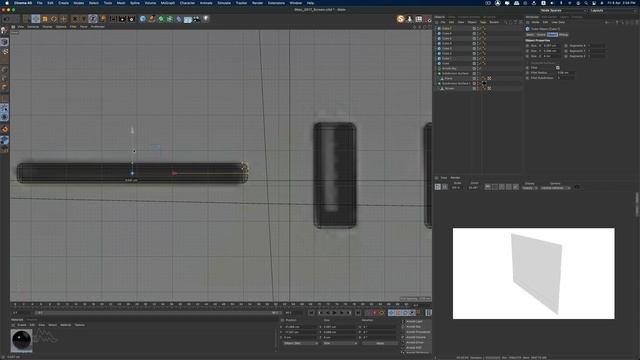Viewport: 640px width, 360px height.
Task: Click the Make Editable sidebar icon
Action: pos(4,31)
